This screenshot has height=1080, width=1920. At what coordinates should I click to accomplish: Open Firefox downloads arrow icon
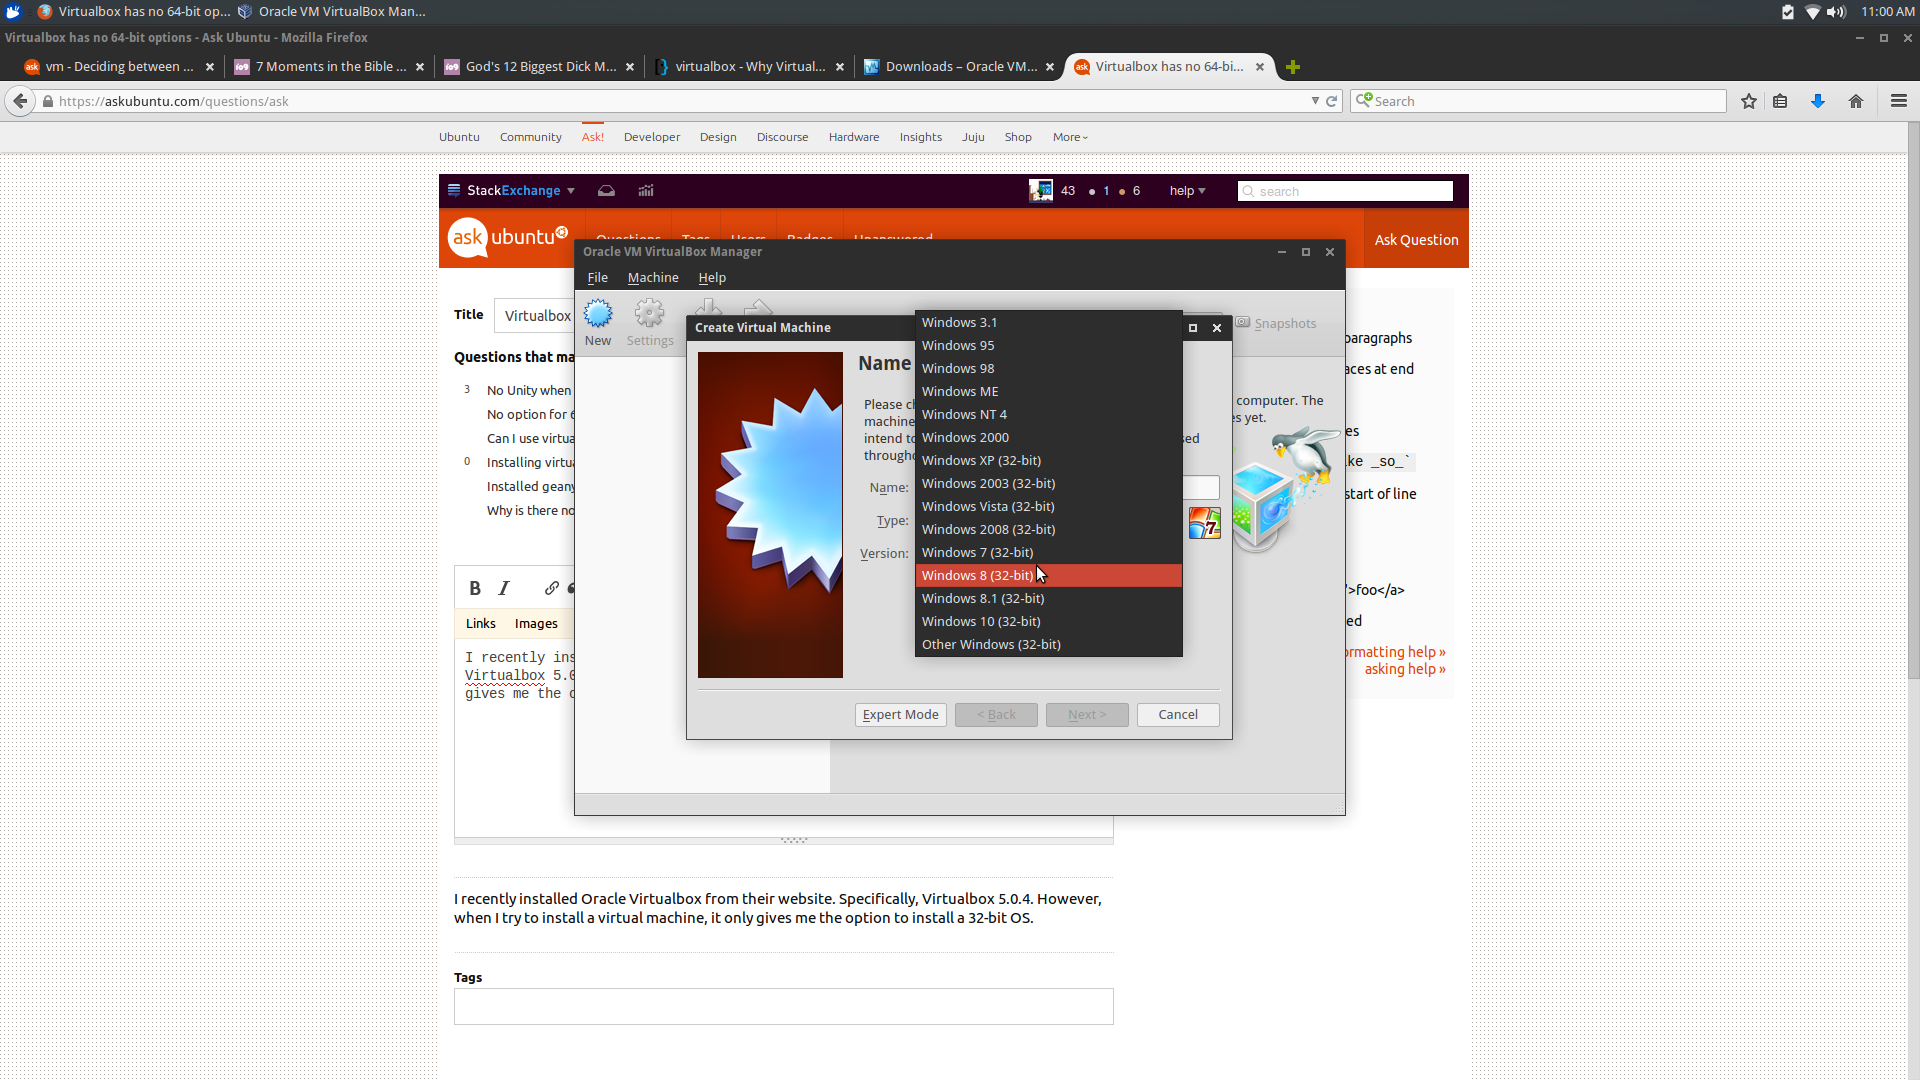[1818, 101]
